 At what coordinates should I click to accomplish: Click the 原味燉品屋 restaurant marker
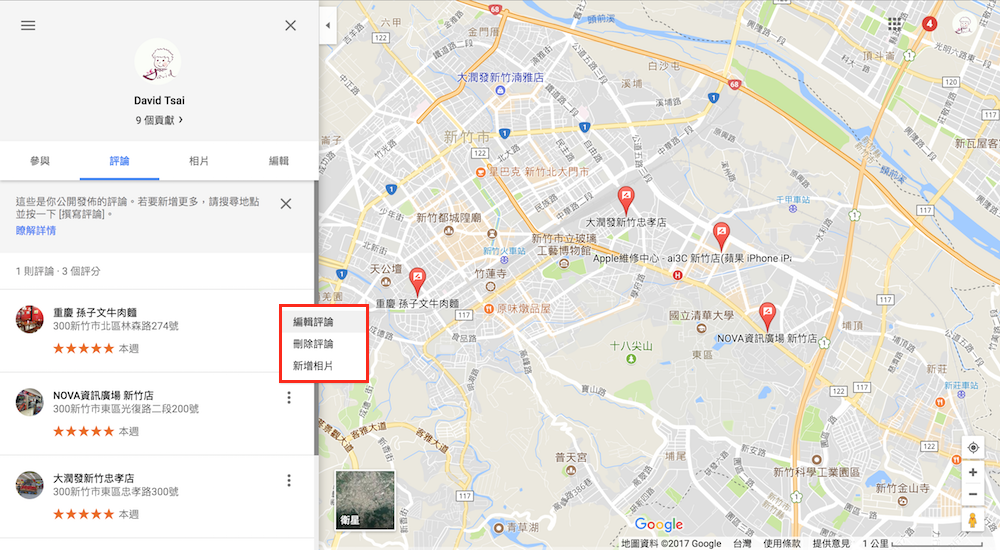tap(489, 309)
